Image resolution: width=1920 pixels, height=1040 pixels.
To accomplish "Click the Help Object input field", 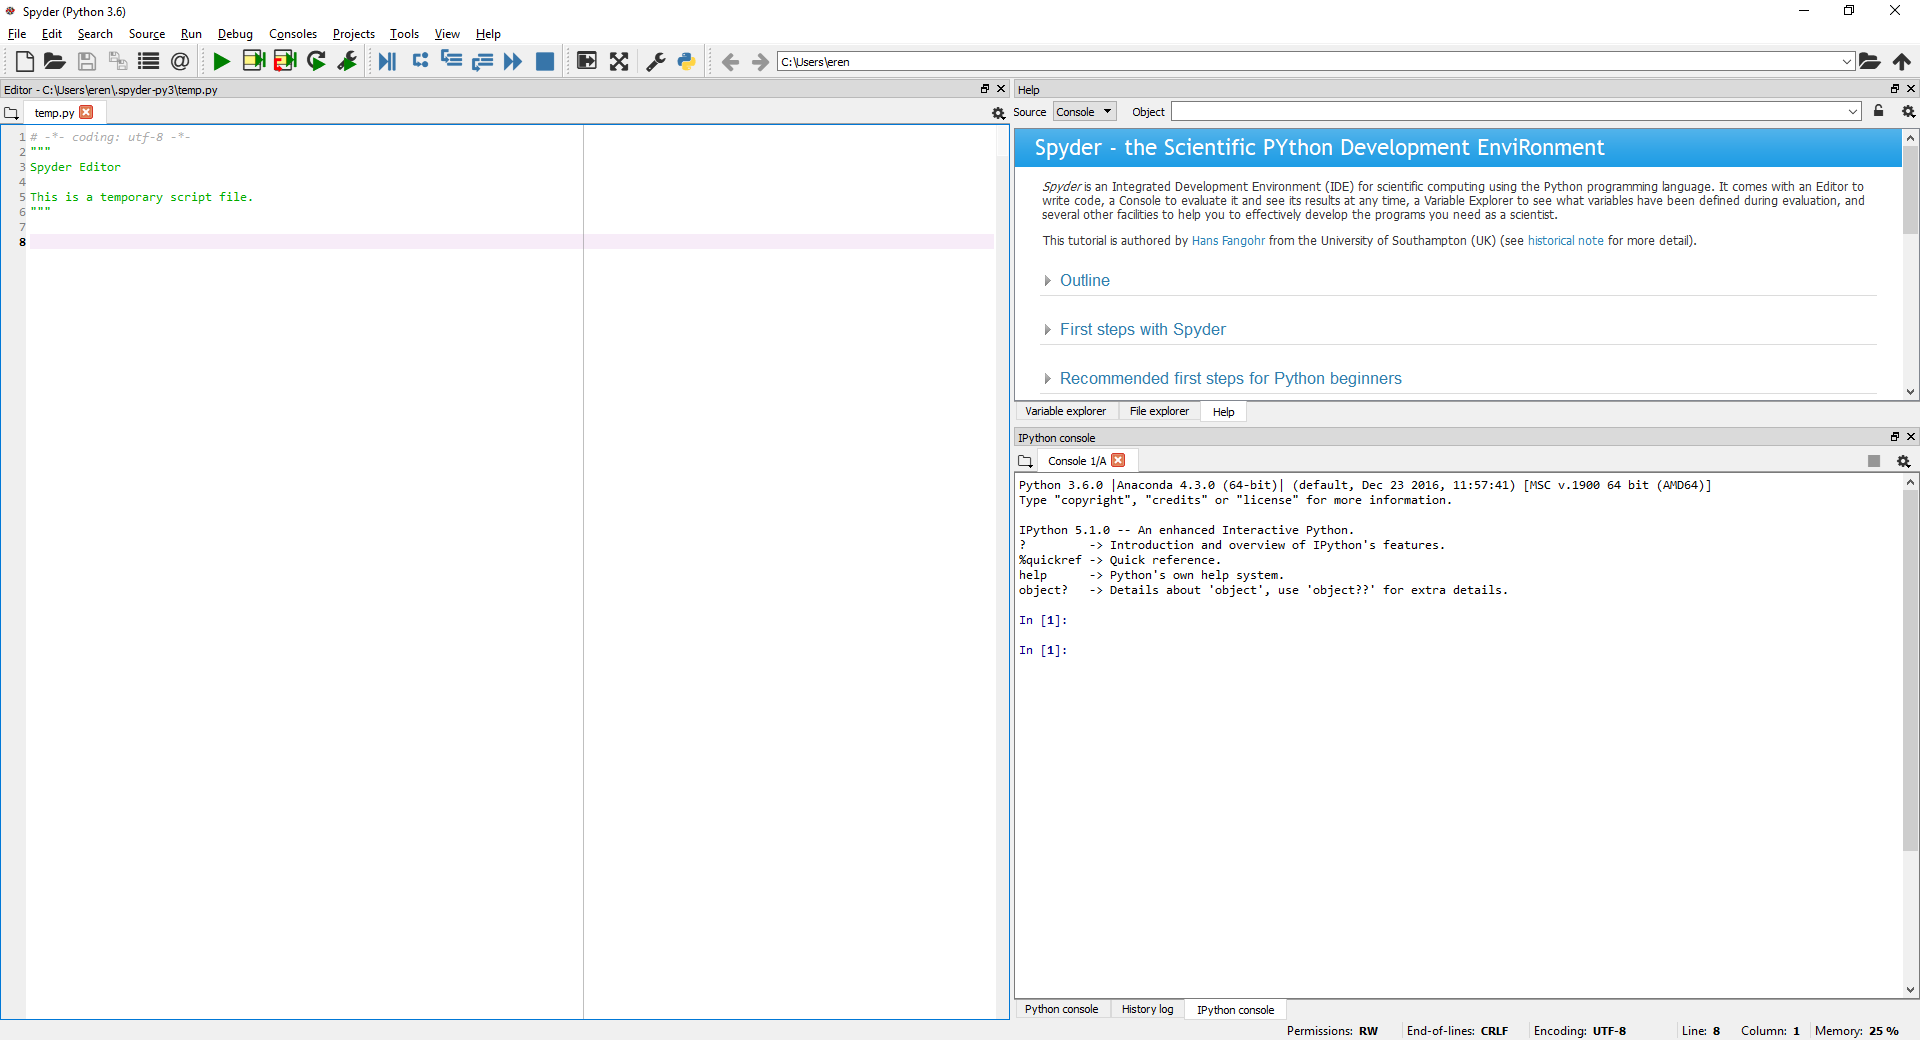I will tap(1508, 112).
